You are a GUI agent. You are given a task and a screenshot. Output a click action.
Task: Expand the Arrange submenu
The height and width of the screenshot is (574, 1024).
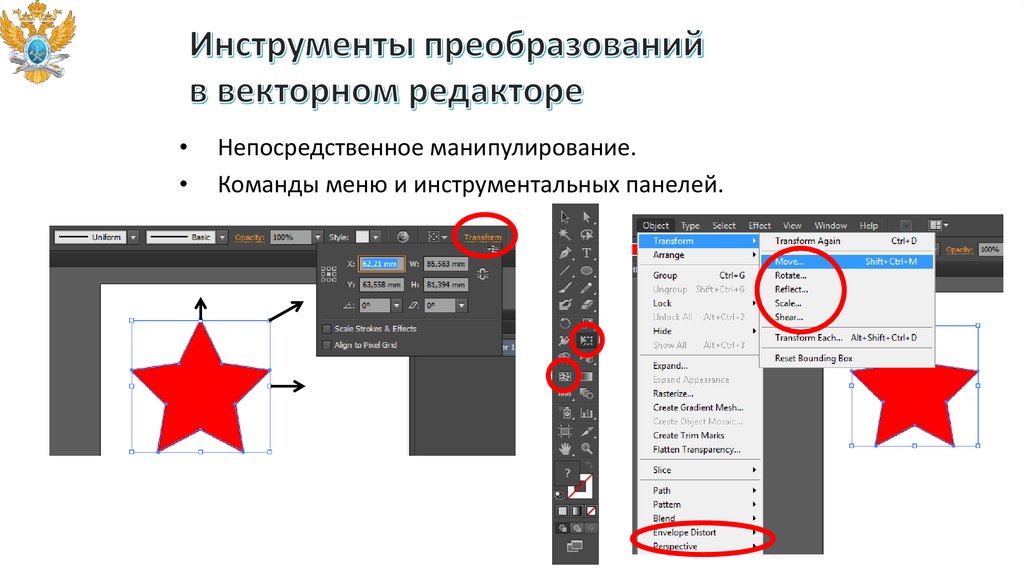[698, 255]
